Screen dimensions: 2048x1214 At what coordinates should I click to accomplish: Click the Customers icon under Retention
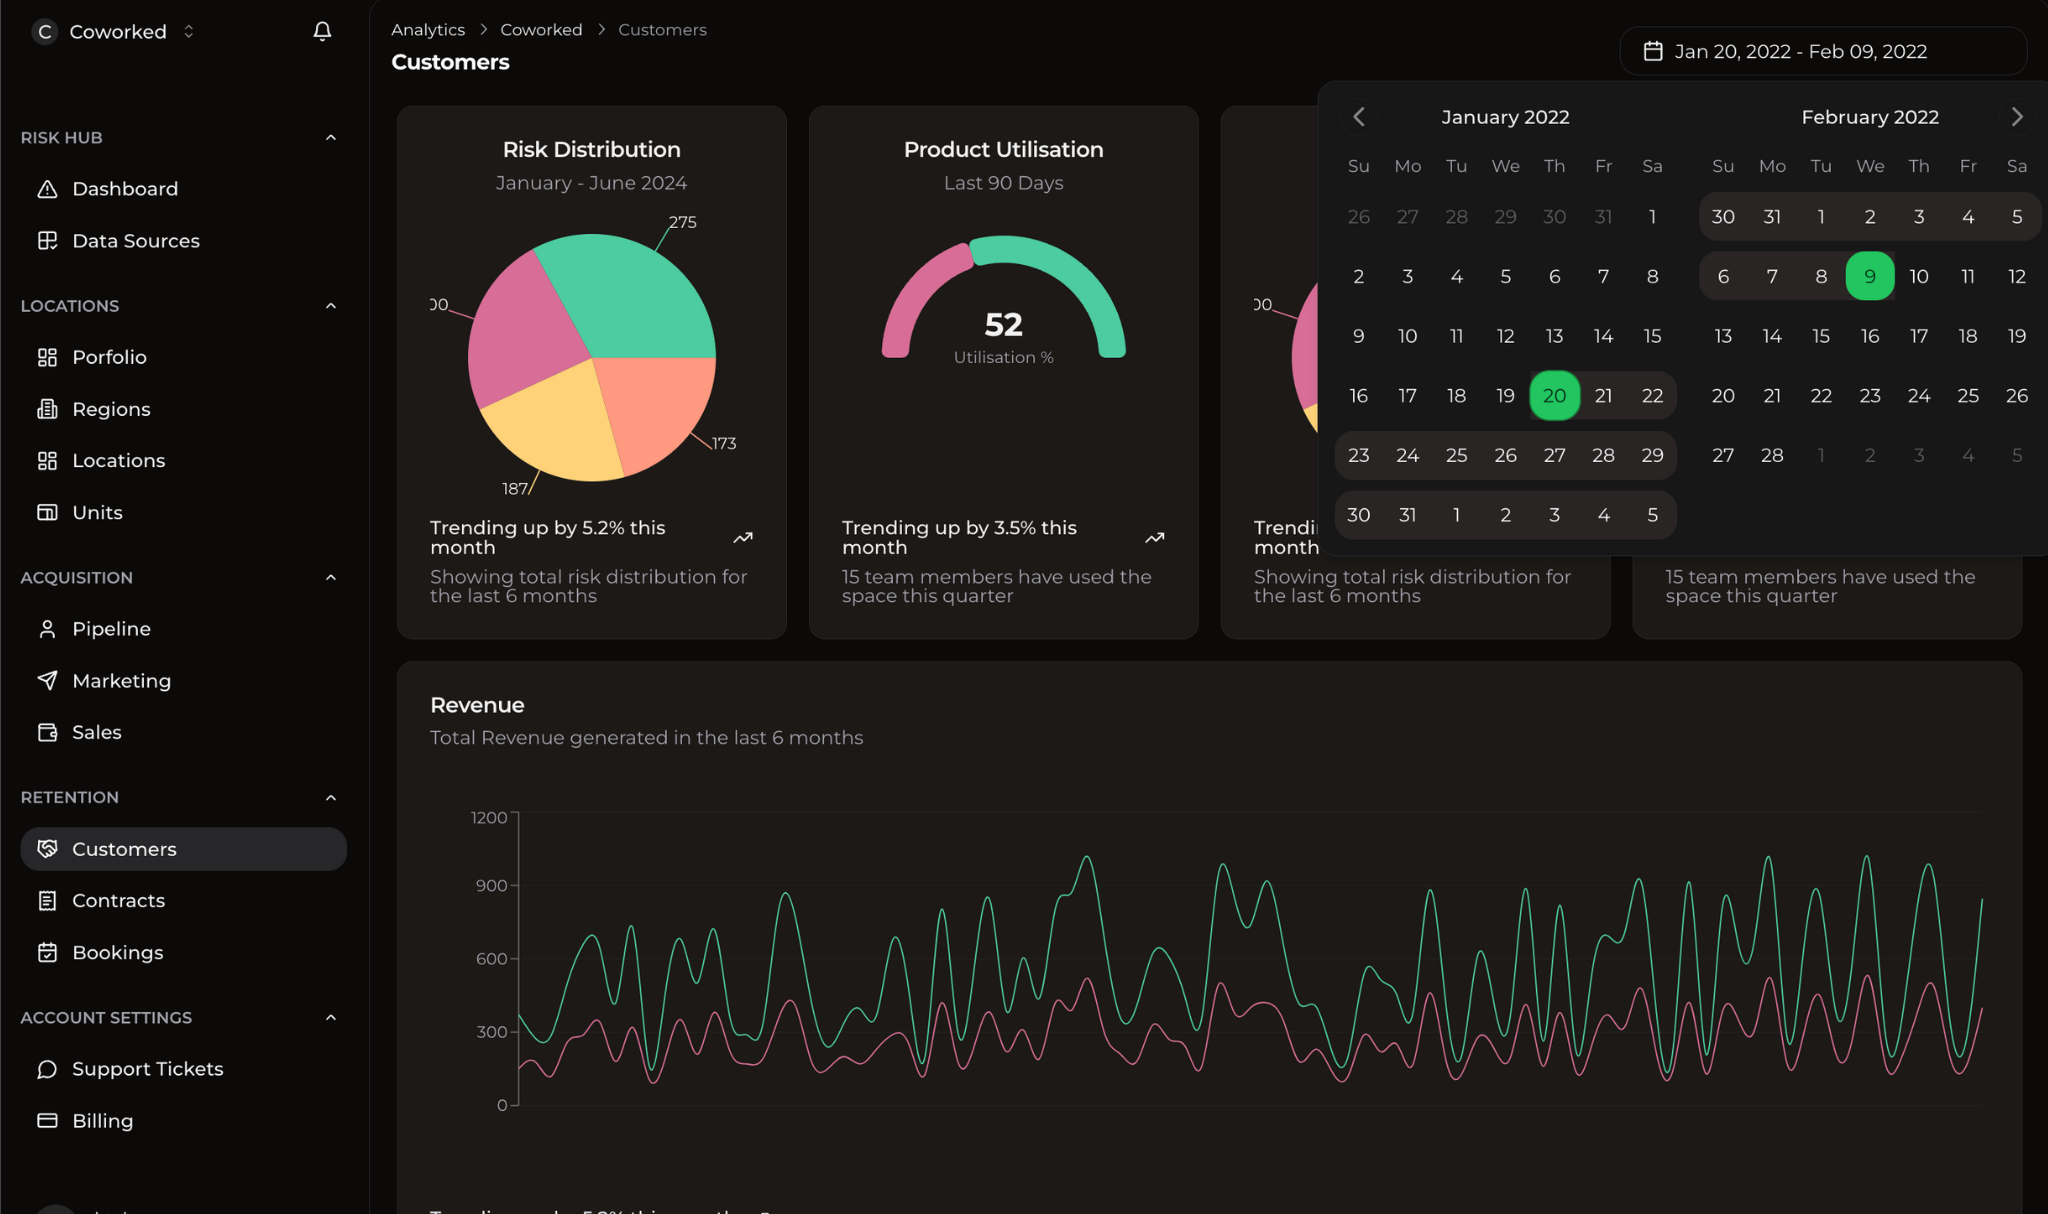click(46, 848)
